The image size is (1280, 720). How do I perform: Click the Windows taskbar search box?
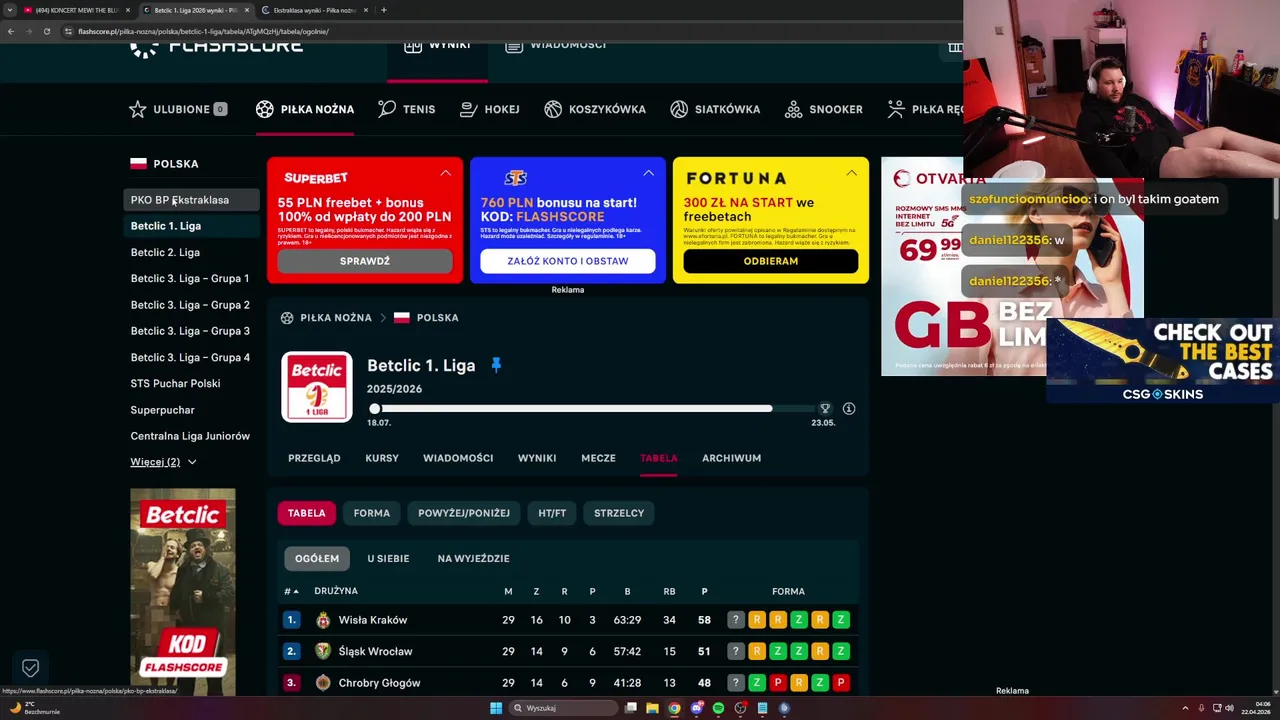click(563, 708)
